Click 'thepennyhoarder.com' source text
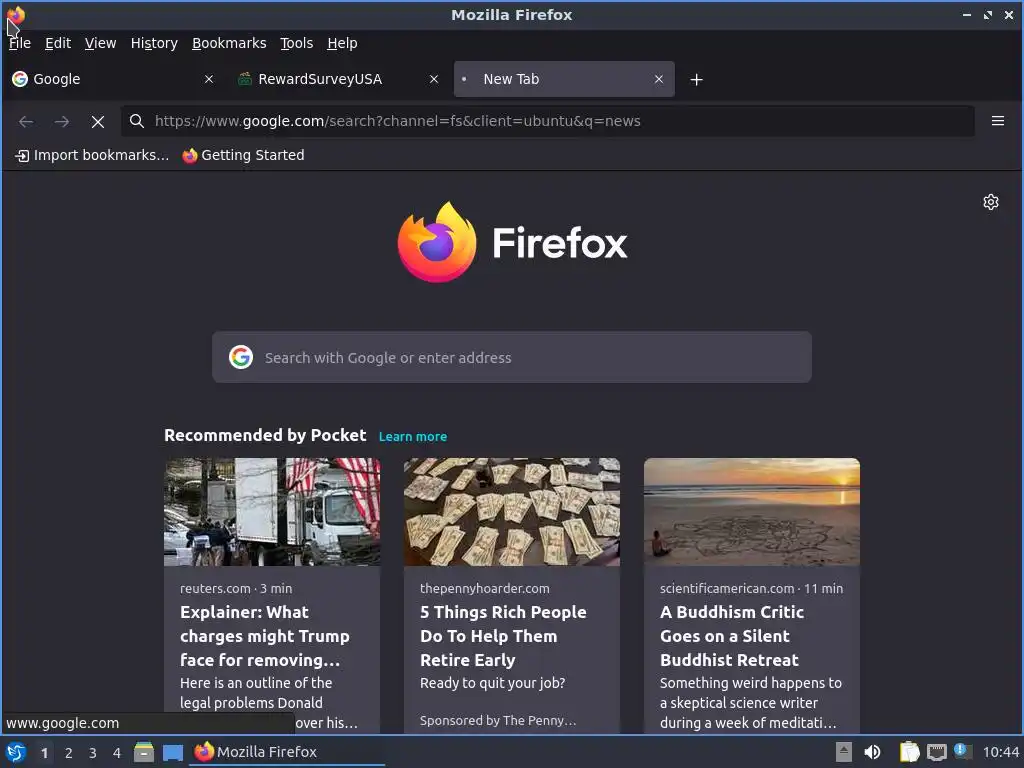Screen dimensions: 1024x768 [485, 588]
